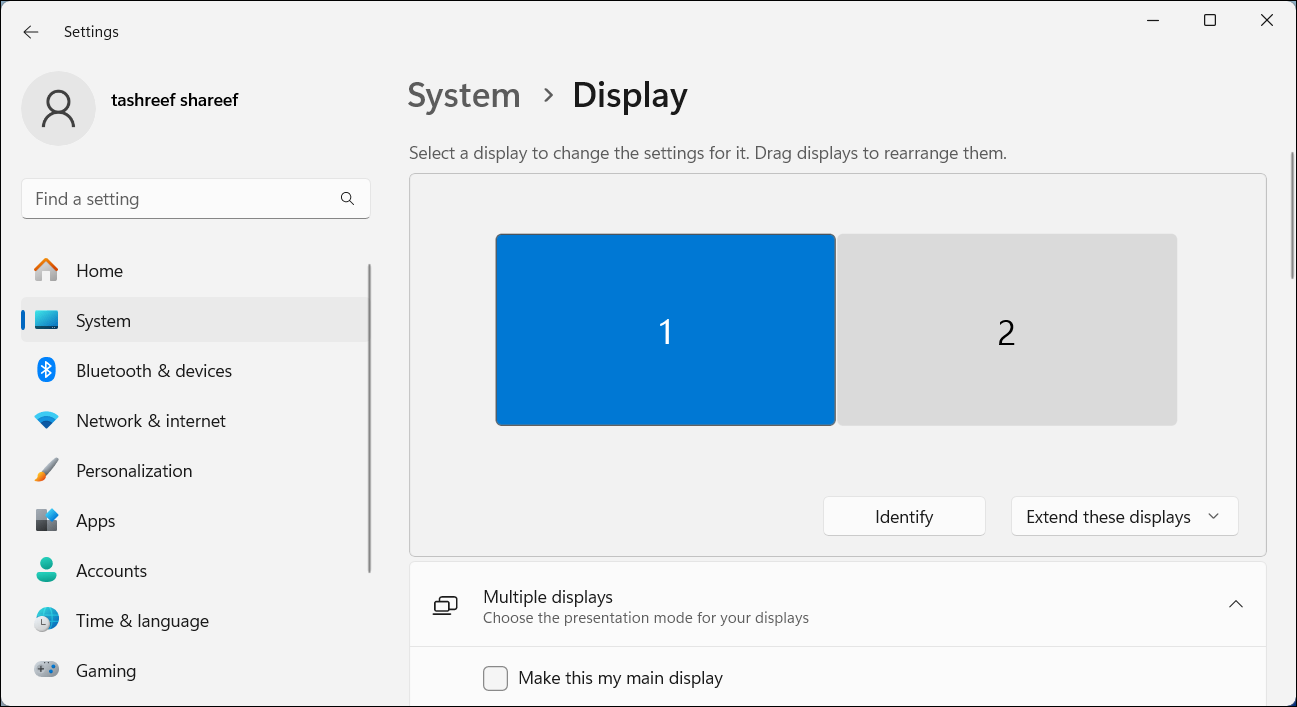Collapse the Multiple displays section
The width and height of the screenshot is (1297, 707).
pyautogui.click(x=1236, y=604)
